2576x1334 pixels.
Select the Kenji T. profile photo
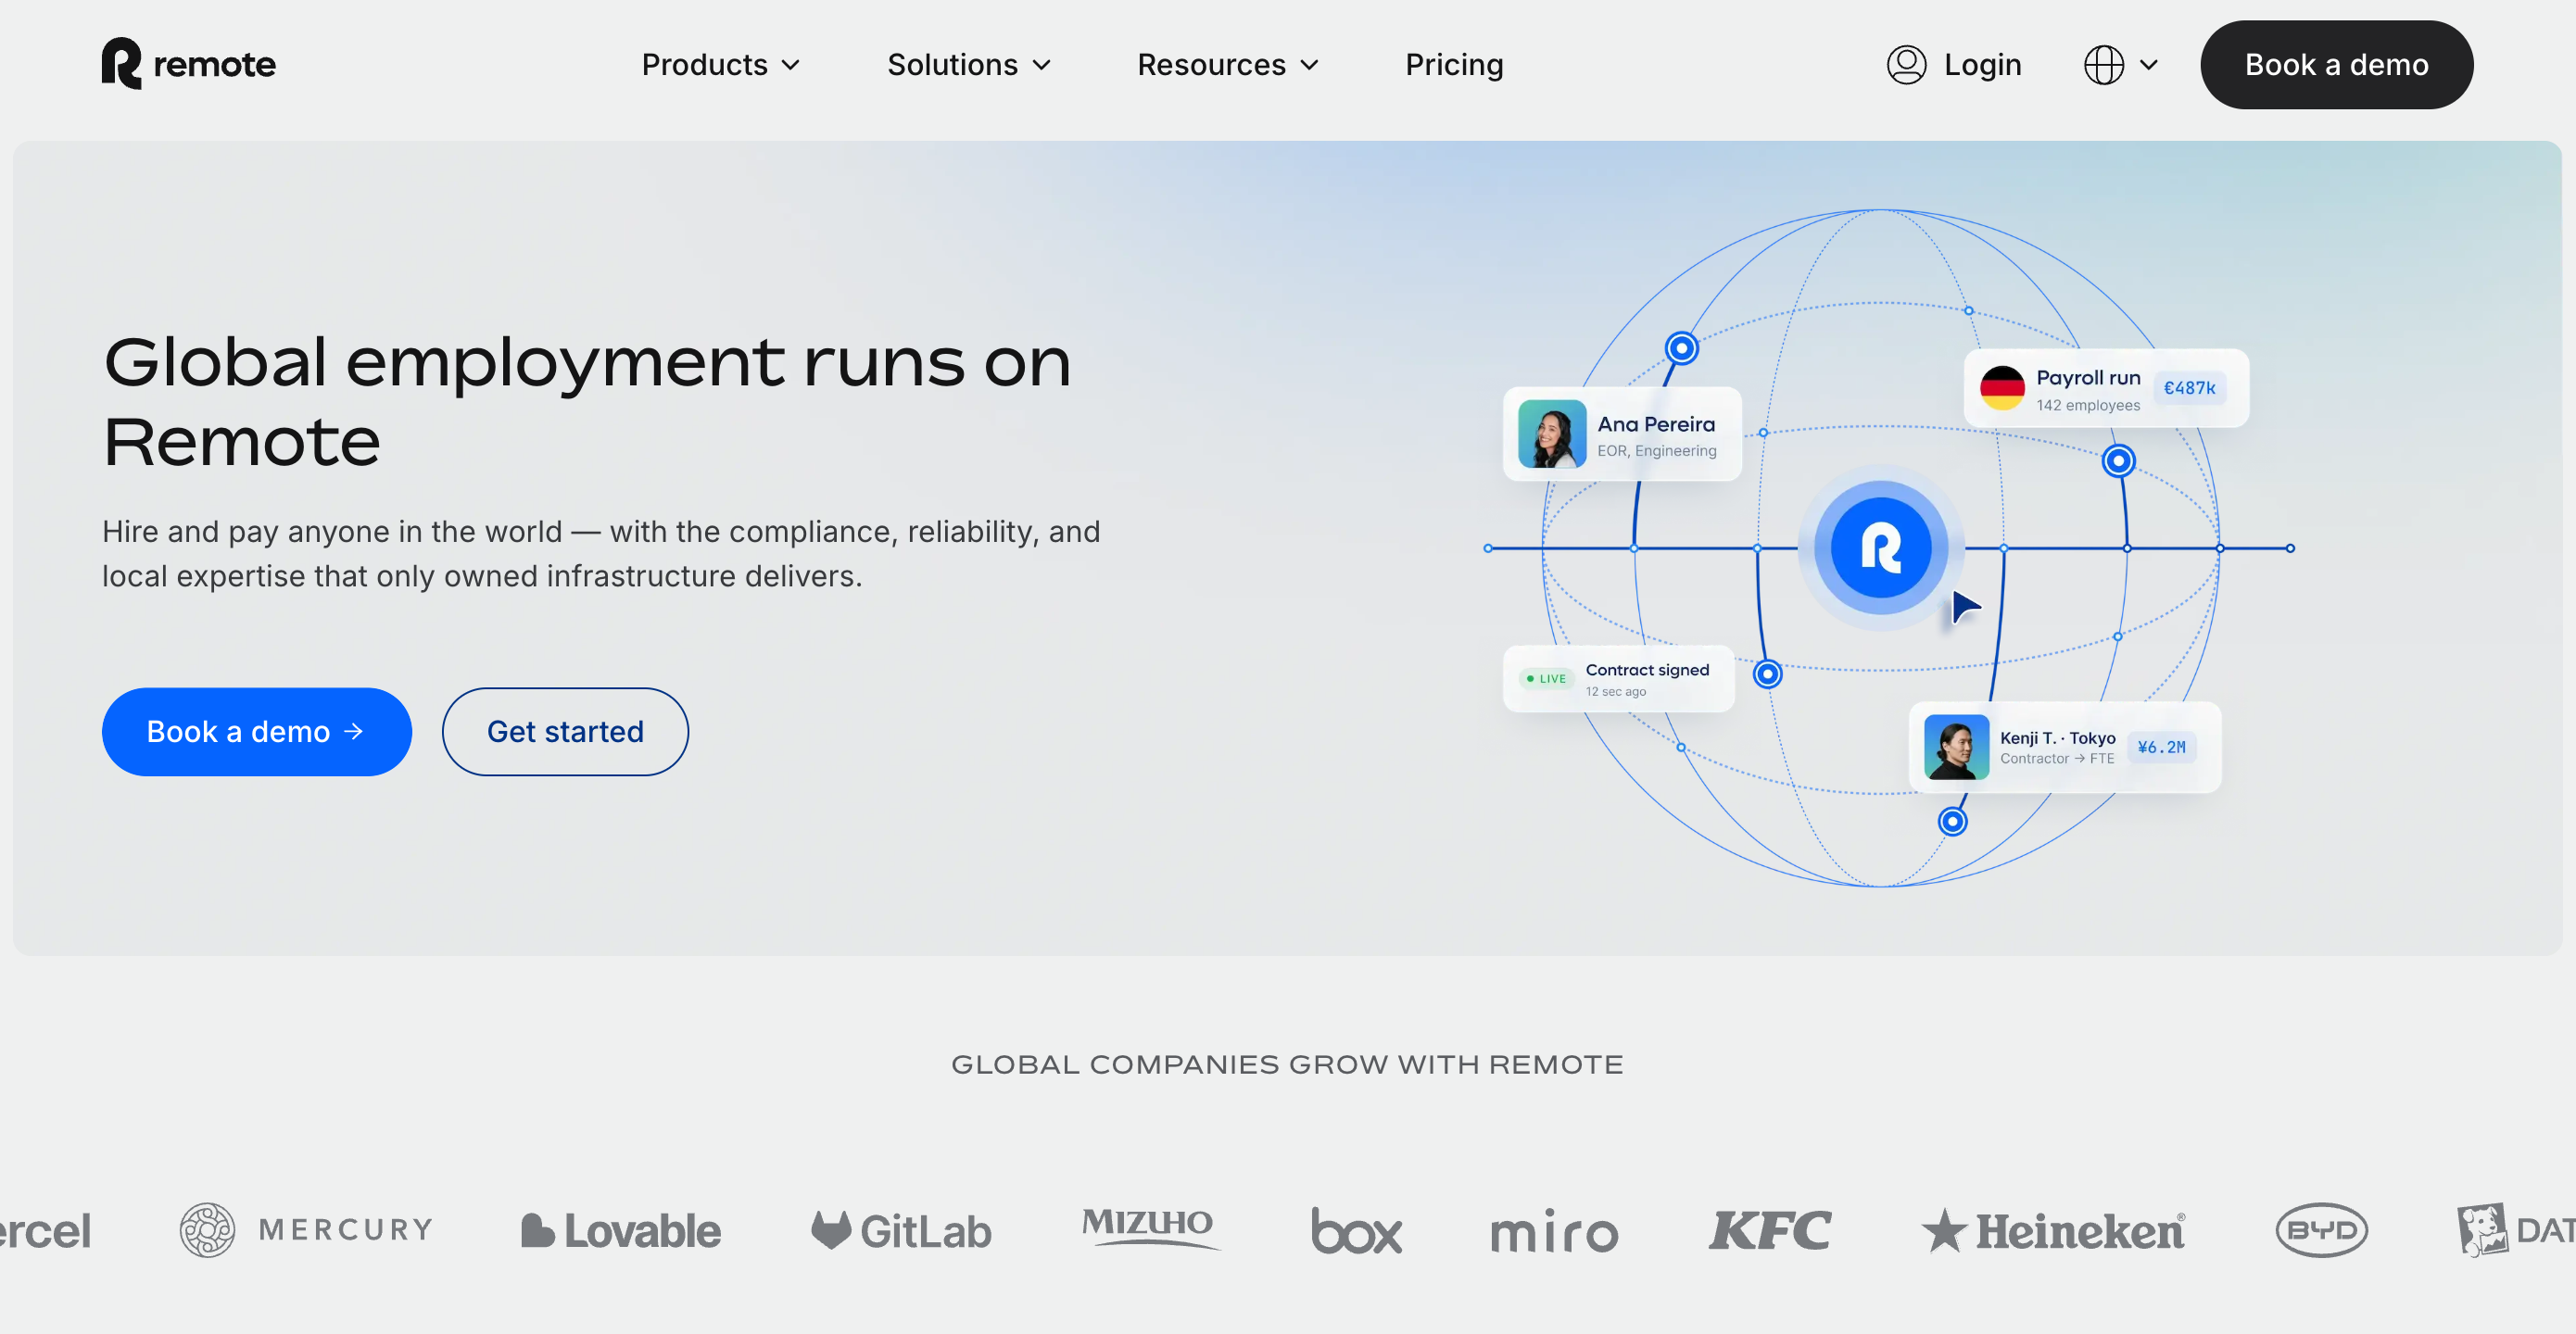(x=1956, y=747)
